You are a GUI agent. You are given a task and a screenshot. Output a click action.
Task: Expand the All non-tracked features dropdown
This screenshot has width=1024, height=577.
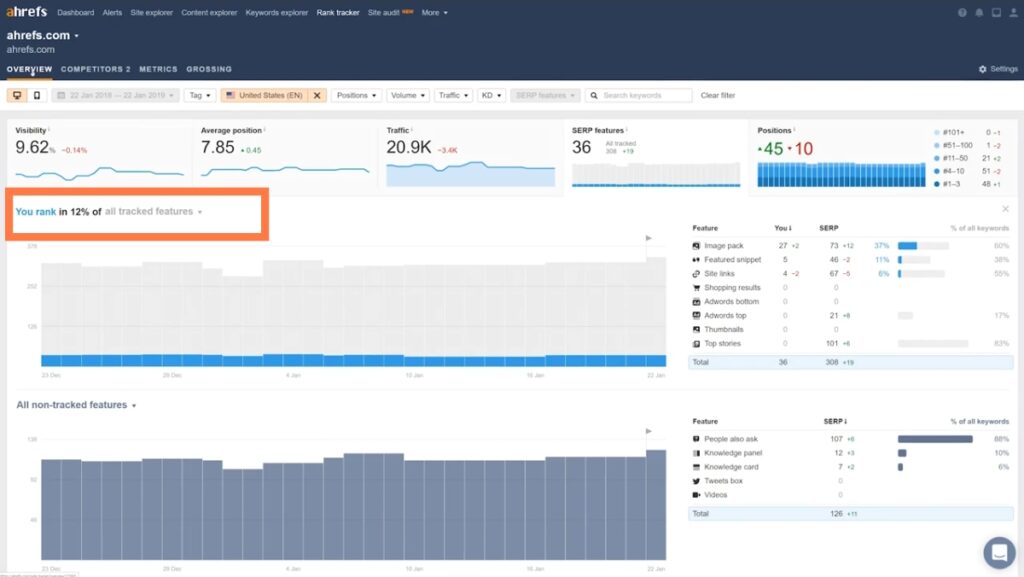(76, 405)
